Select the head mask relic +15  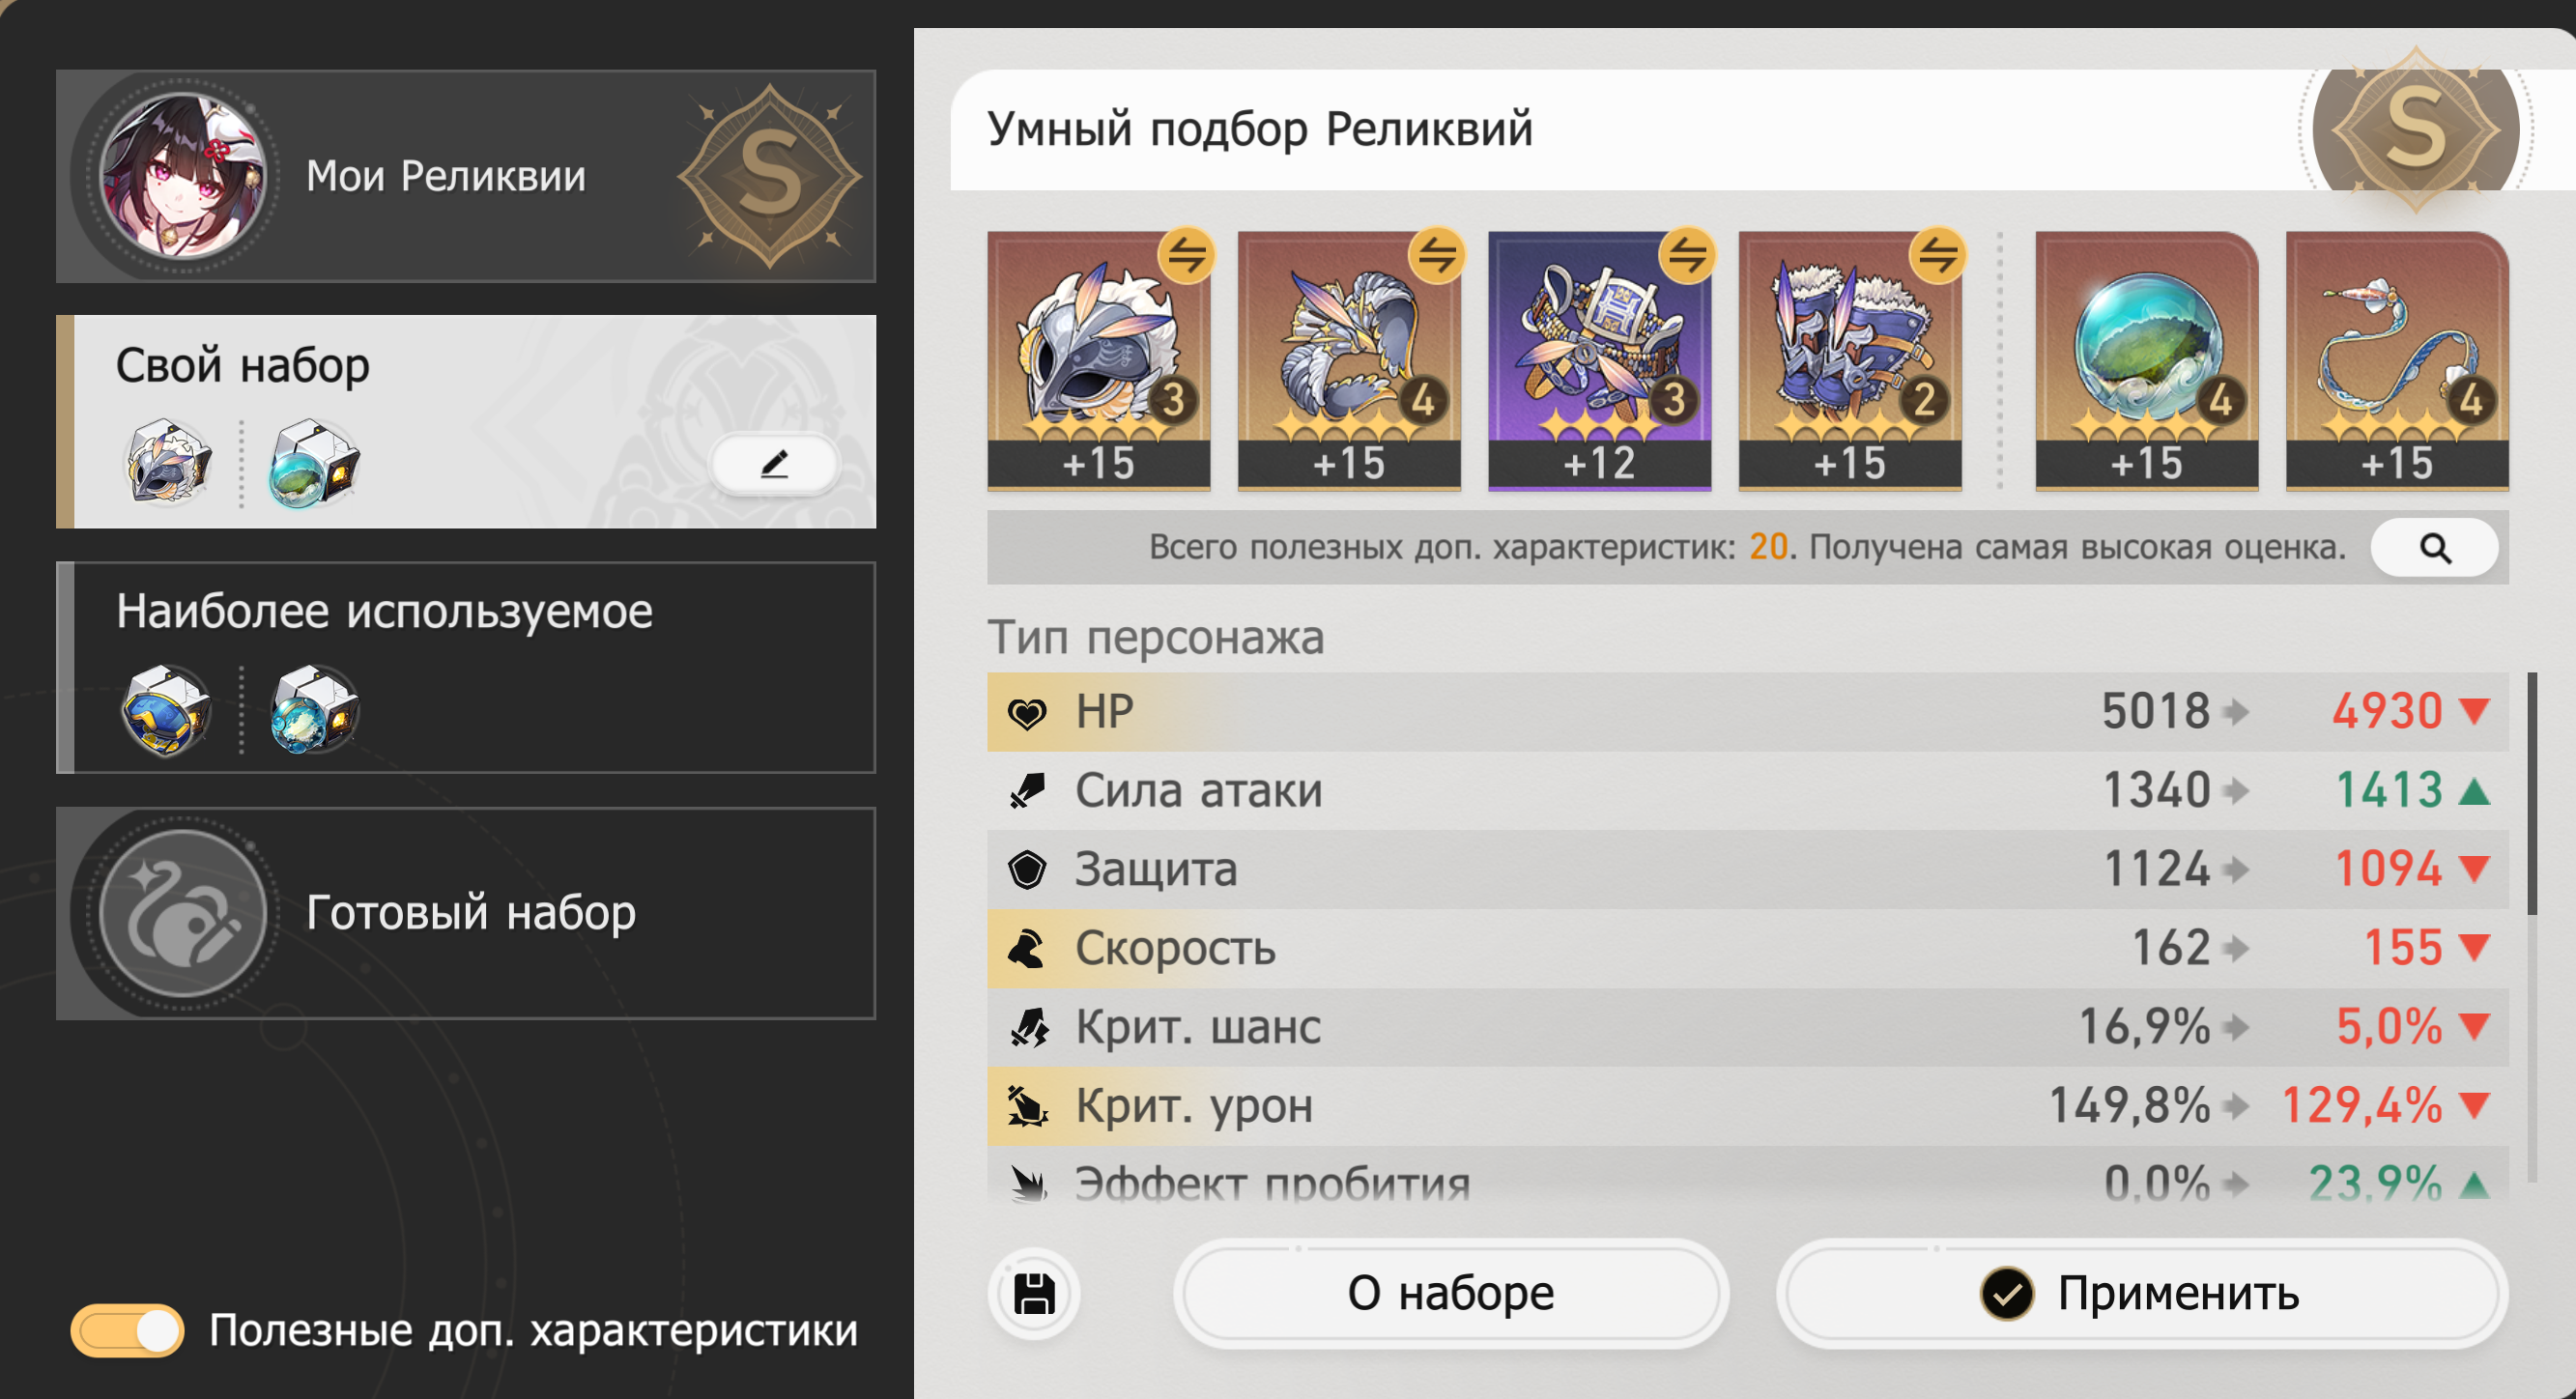point(1098,361)
